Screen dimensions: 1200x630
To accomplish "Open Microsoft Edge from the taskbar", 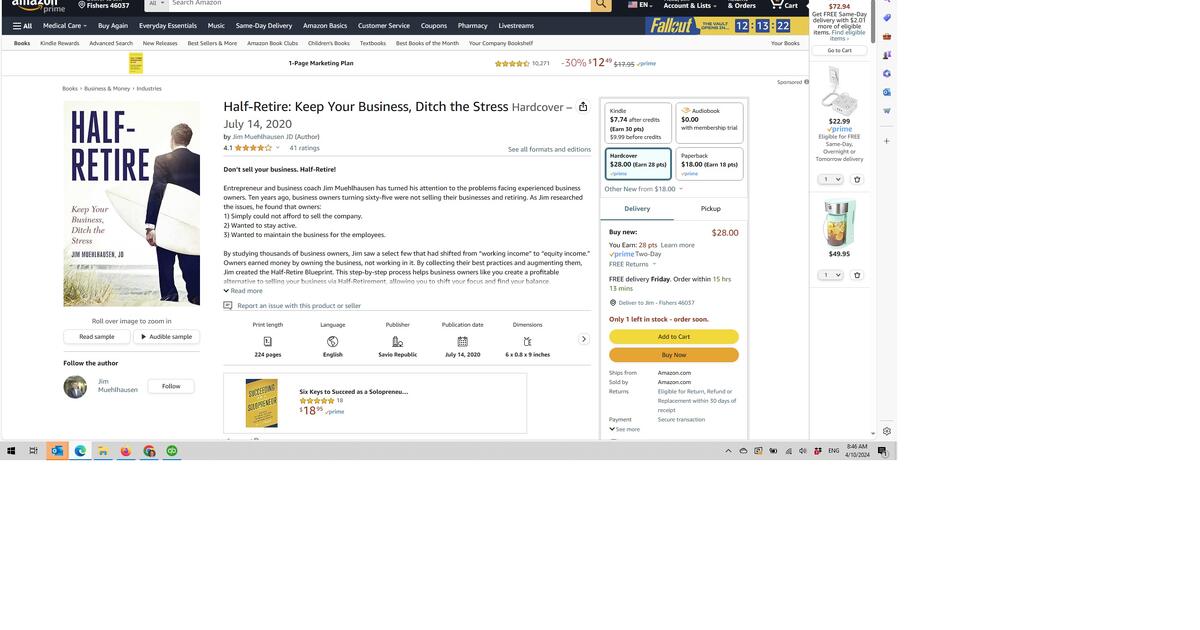I will pyautogui.click(x=80, y=451).
